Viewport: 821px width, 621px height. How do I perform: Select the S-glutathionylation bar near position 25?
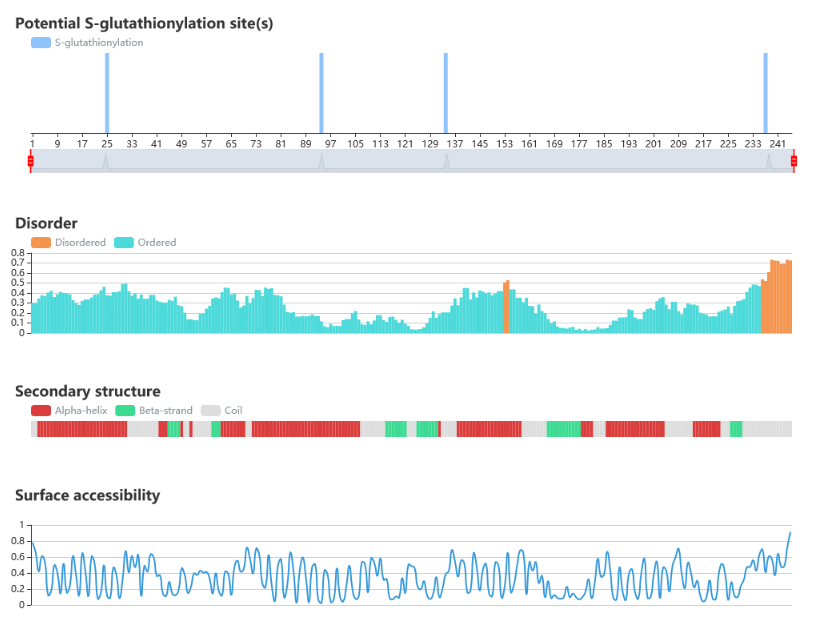click(x=107, y=93)
